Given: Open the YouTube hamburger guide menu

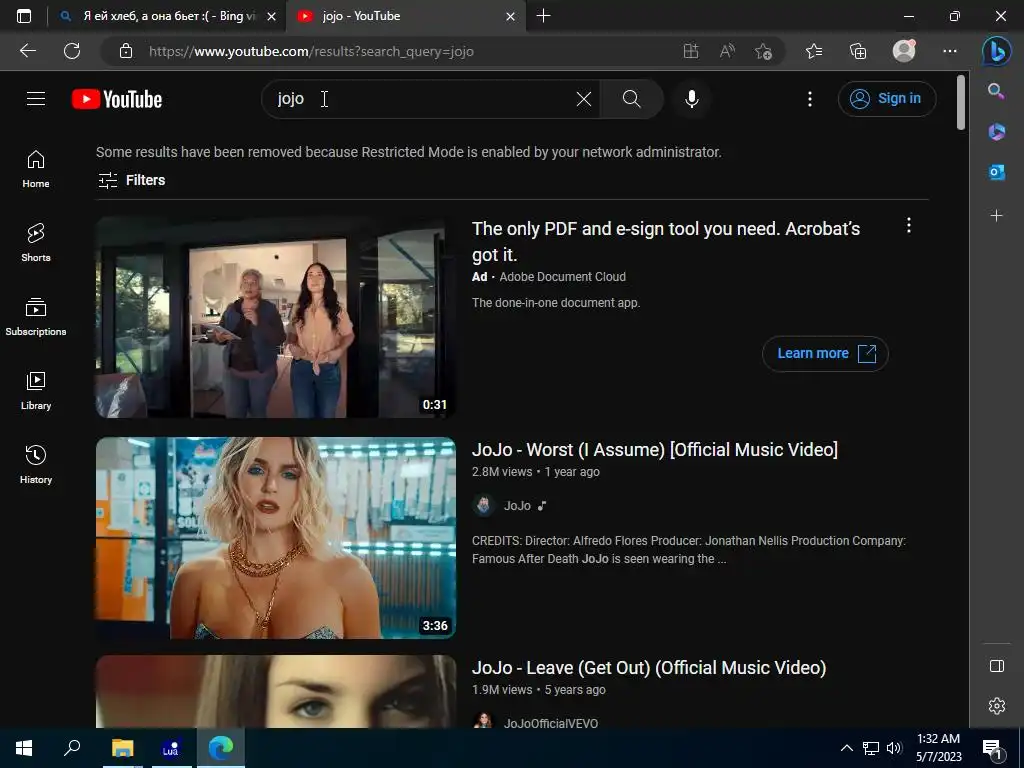Looking at the screenshot, I should pyautogui.click(x=36, y=99).
